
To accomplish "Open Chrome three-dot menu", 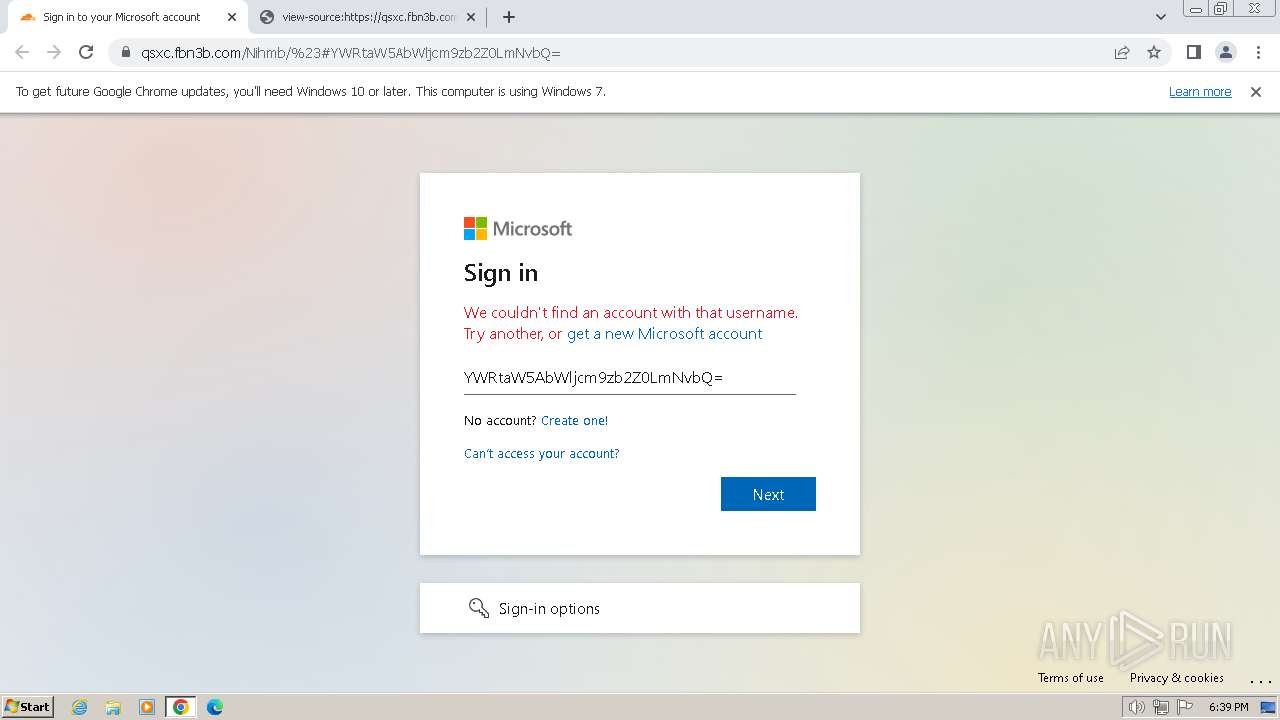I will click(1258, 52).
